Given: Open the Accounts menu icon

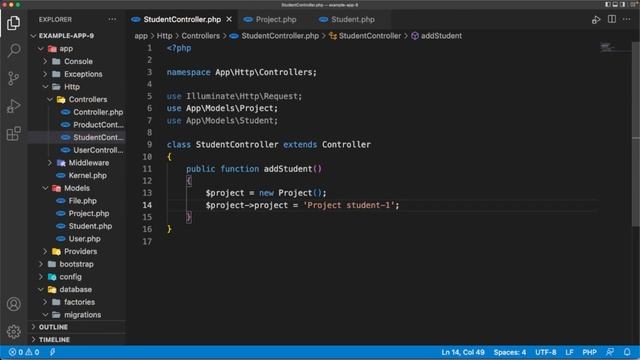Looking at the screenshot, I should tap(13, 304).
